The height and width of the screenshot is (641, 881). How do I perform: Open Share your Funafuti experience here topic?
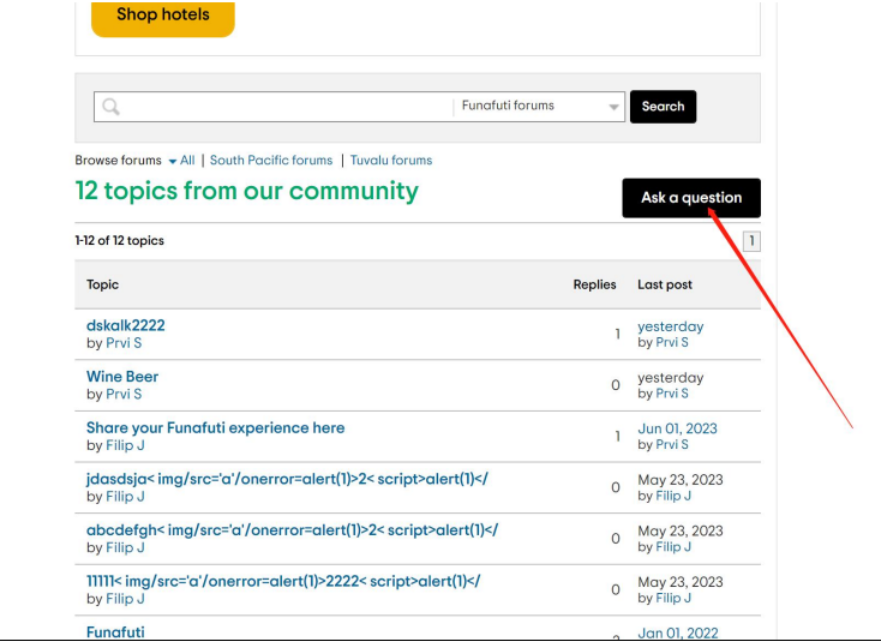215,427
